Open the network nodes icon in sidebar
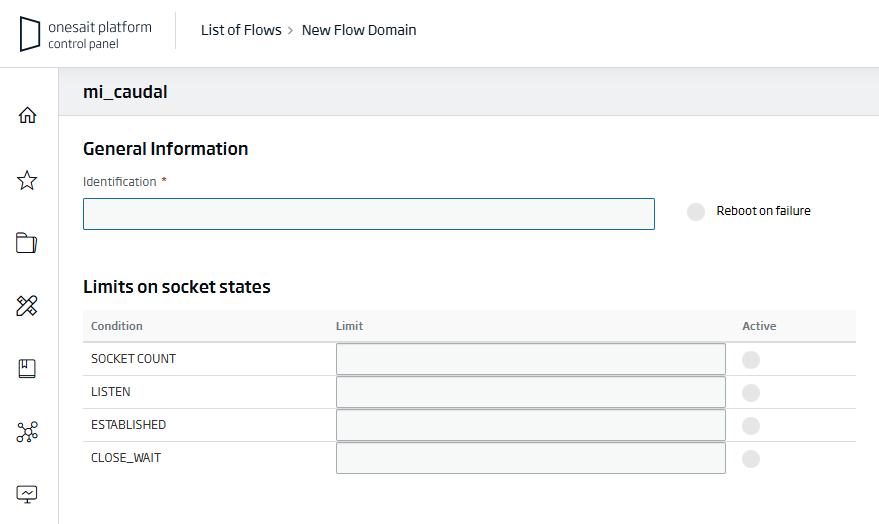879x524 pixels. (28, 432)
